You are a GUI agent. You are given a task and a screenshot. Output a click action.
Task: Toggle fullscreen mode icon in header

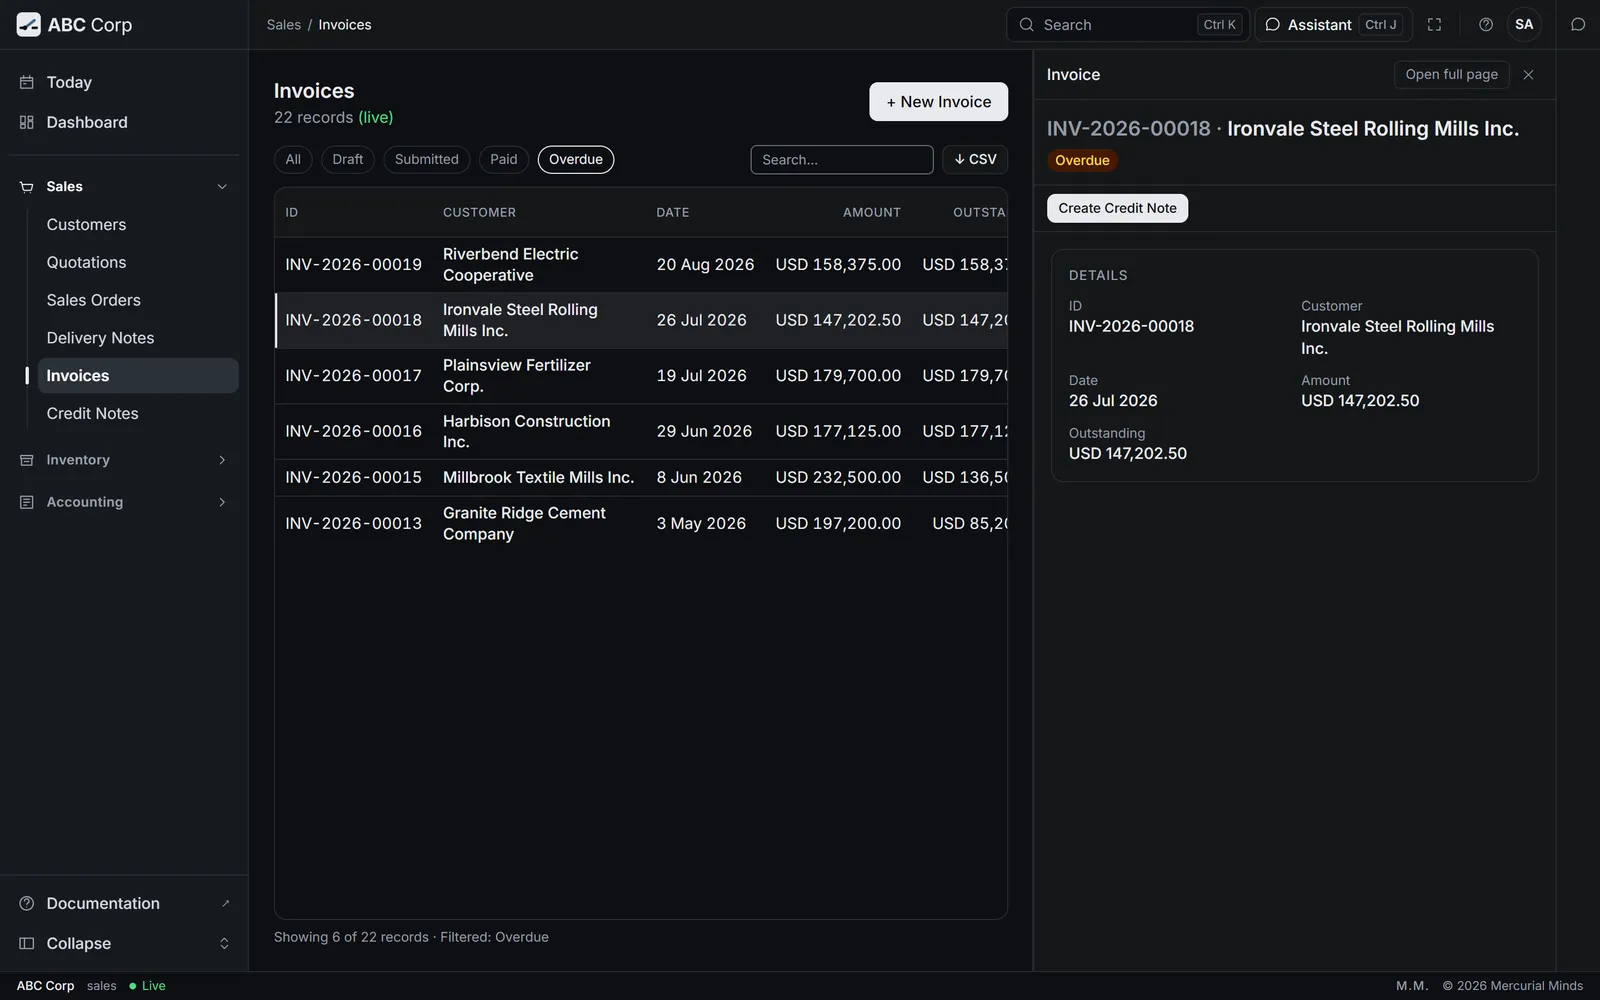pos(1434,25)
